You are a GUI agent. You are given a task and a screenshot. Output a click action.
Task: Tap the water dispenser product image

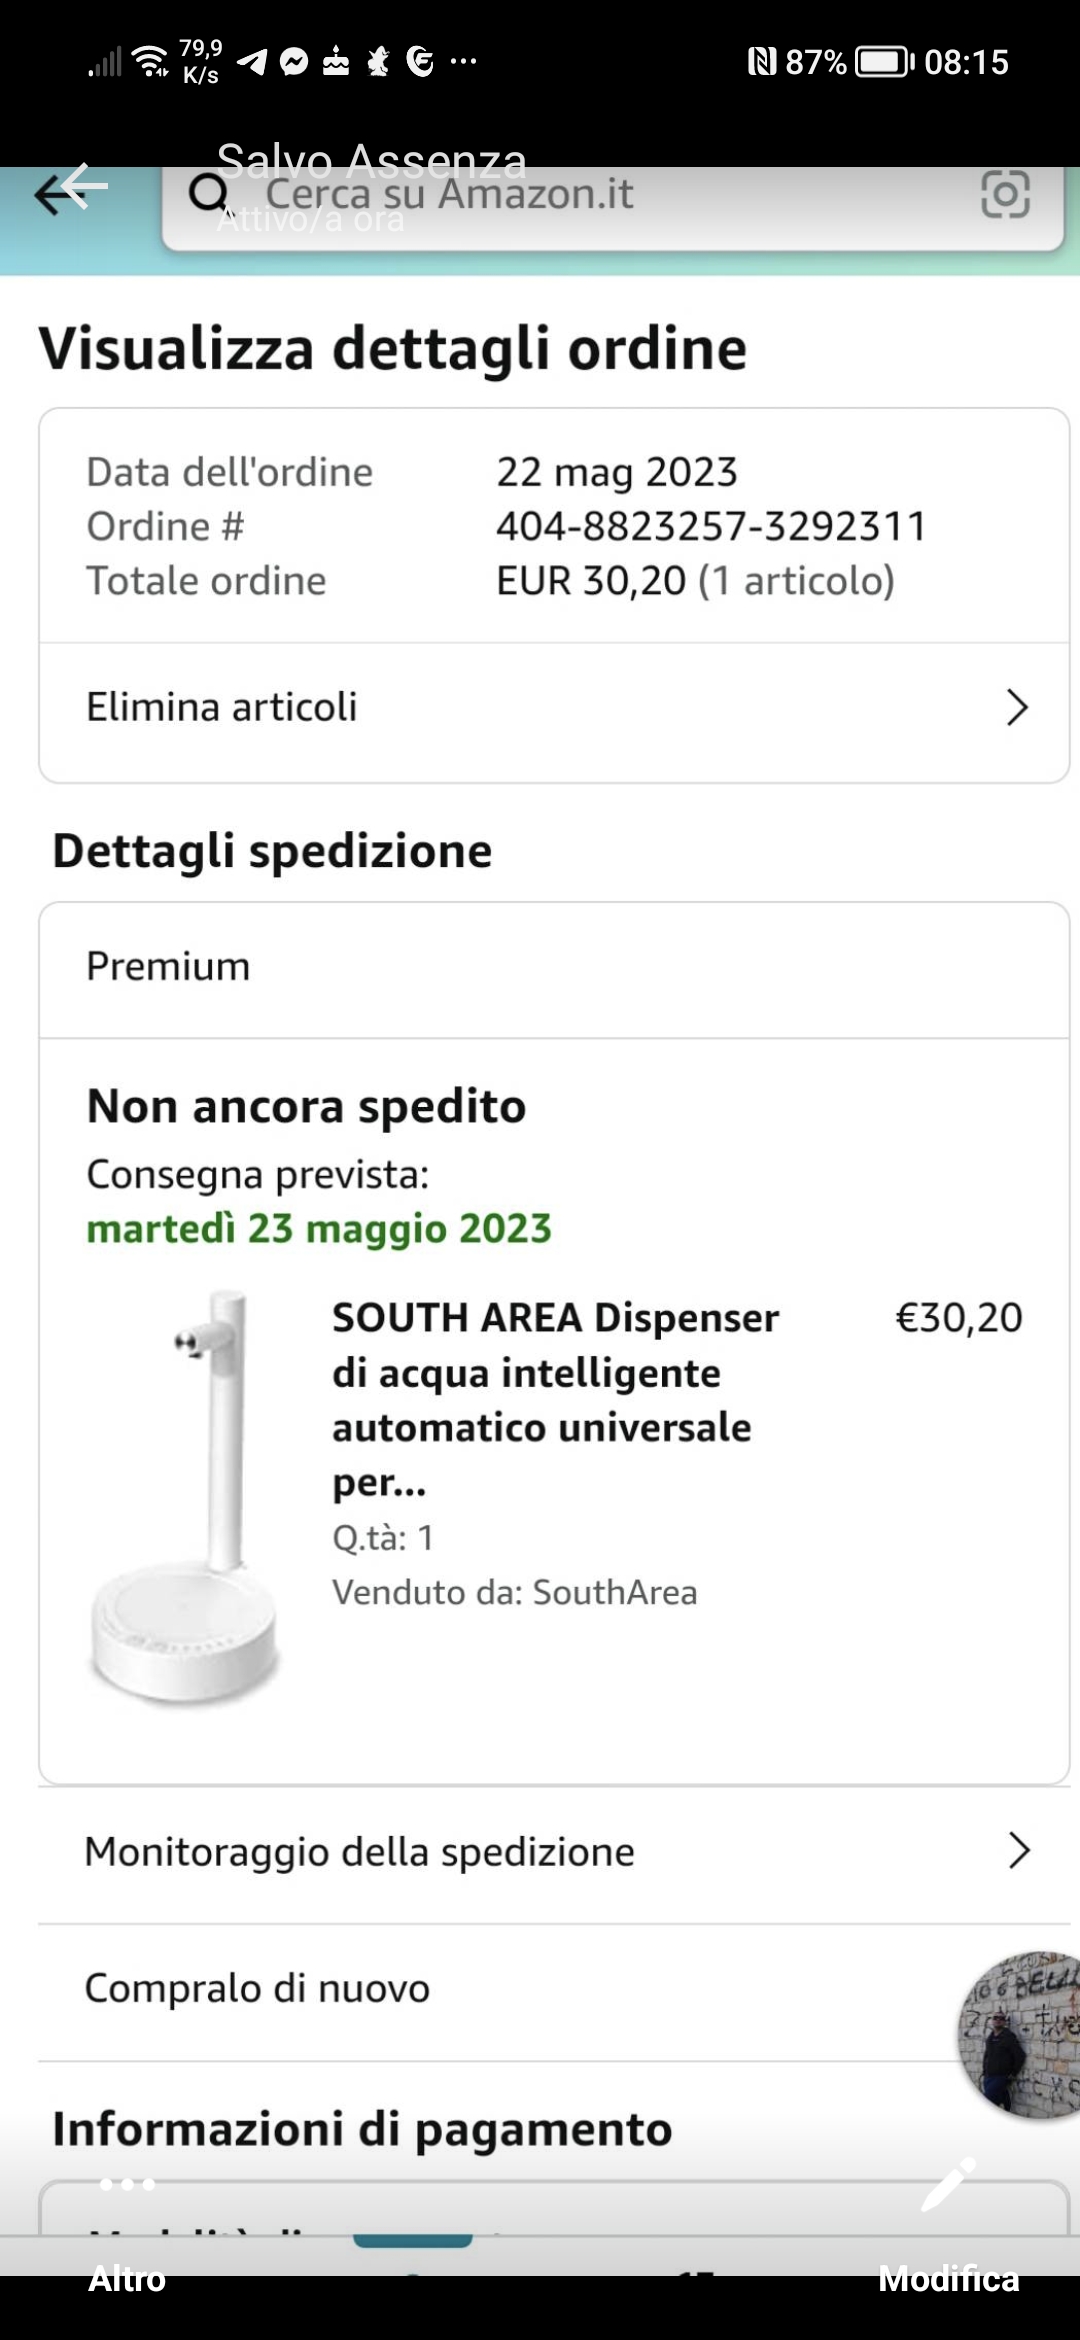point(185,1498)
